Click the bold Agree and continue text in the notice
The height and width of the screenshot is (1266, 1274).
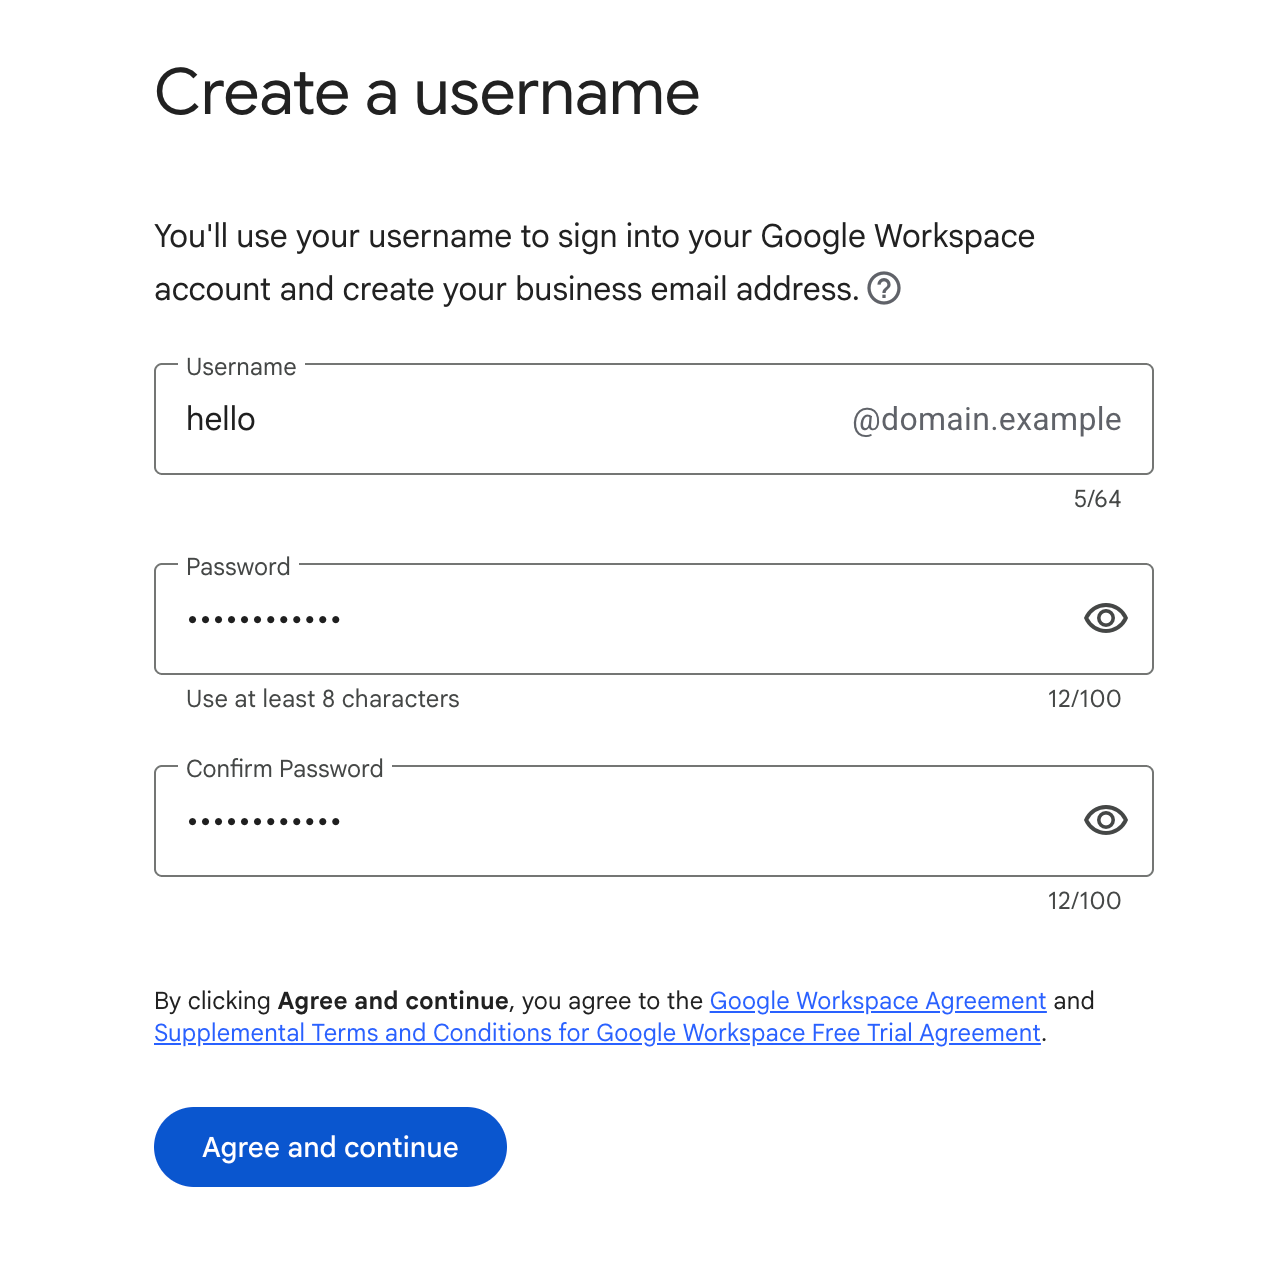pyautogui.click(x=393, y=1001)
